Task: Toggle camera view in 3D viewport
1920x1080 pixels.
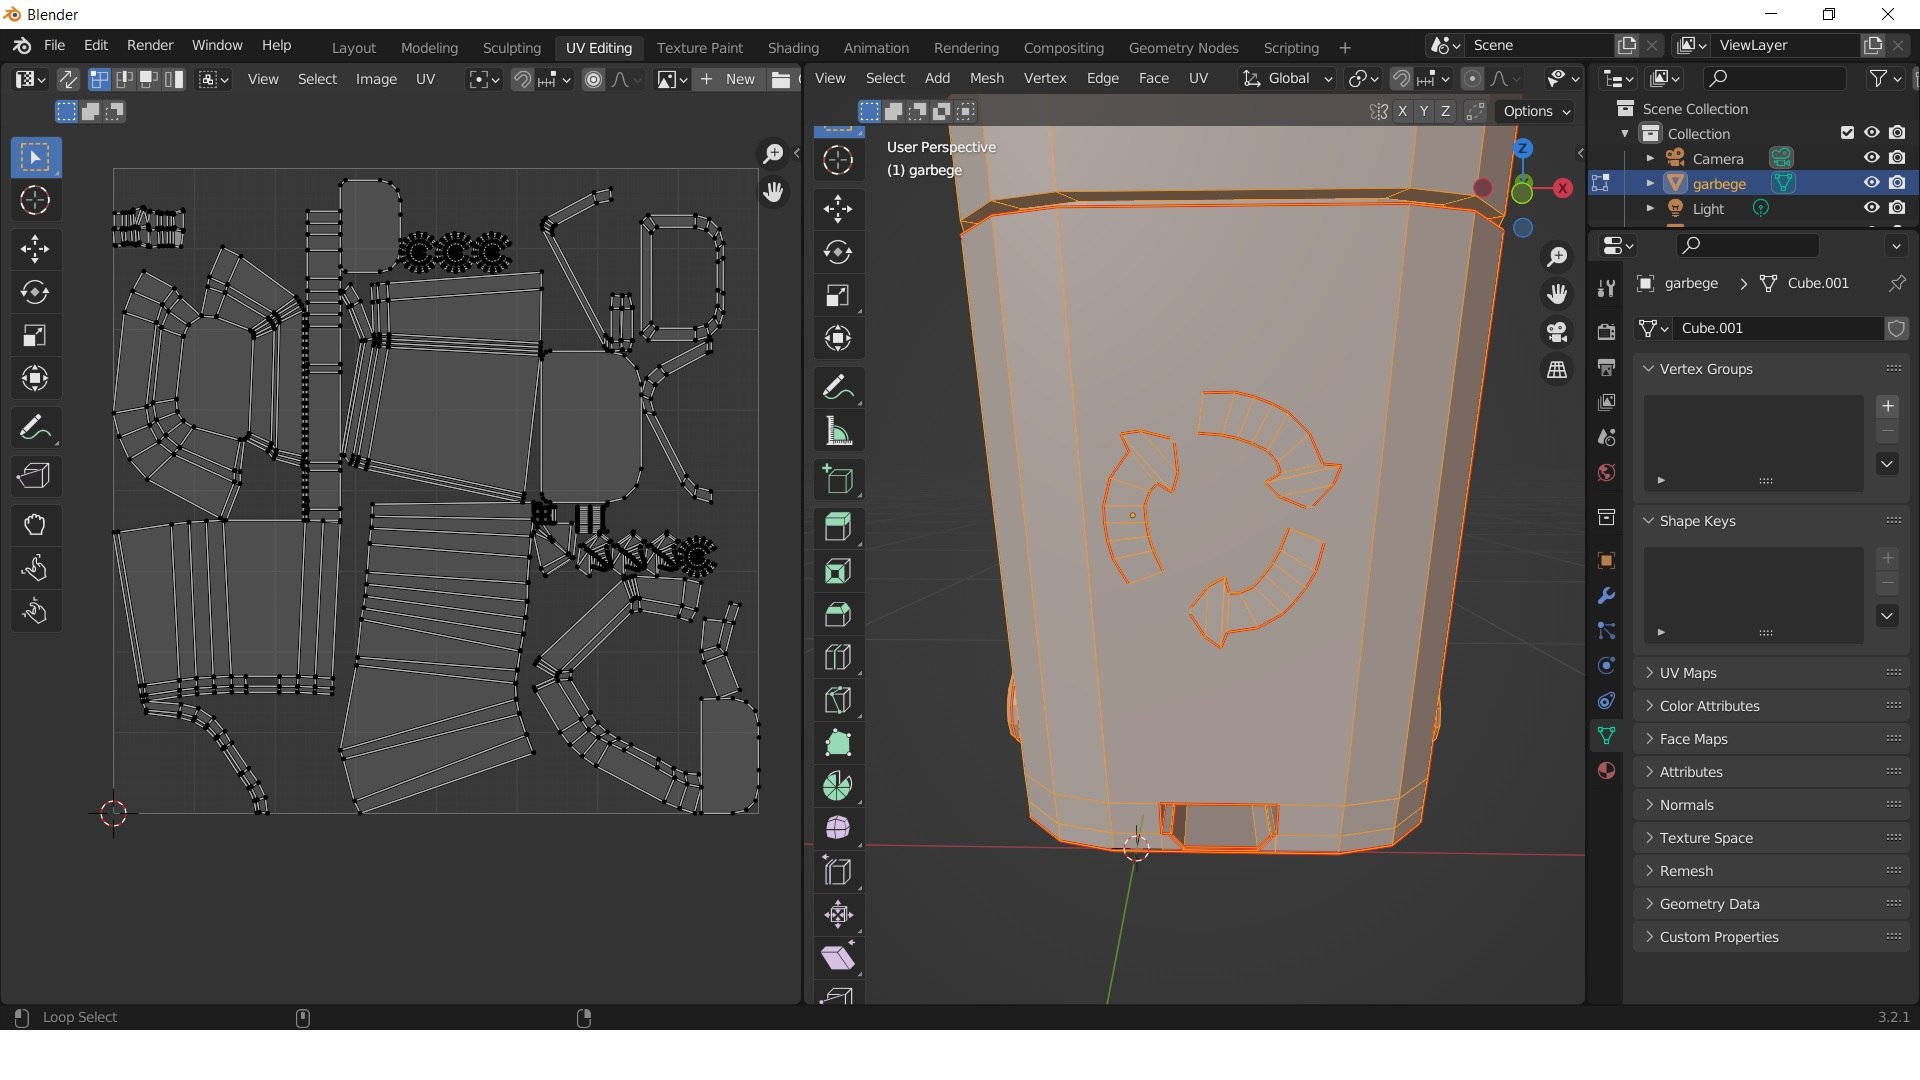Action: click(1557, 332)
